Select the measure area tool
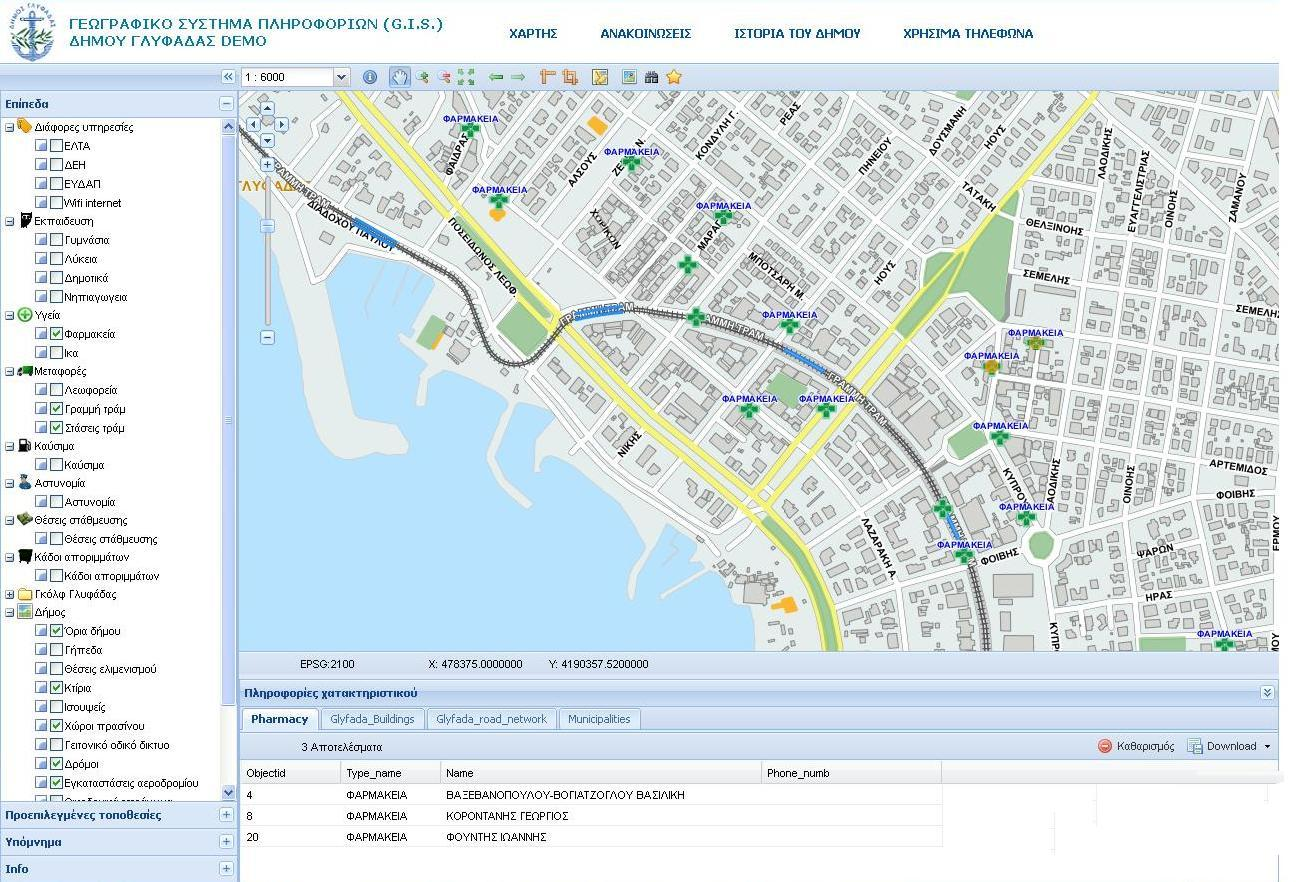 tap(570, 77)
